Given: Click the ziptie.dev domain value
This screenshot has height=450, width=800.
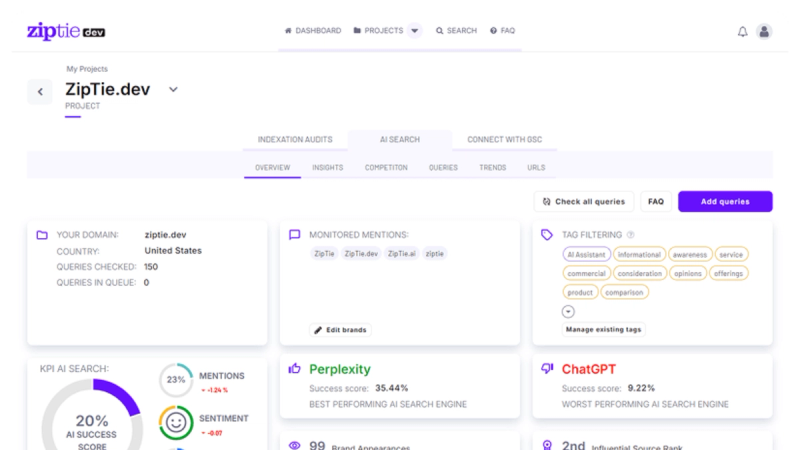Looking at the screenshot, I should pyautogui.click(x=165, y=235).
